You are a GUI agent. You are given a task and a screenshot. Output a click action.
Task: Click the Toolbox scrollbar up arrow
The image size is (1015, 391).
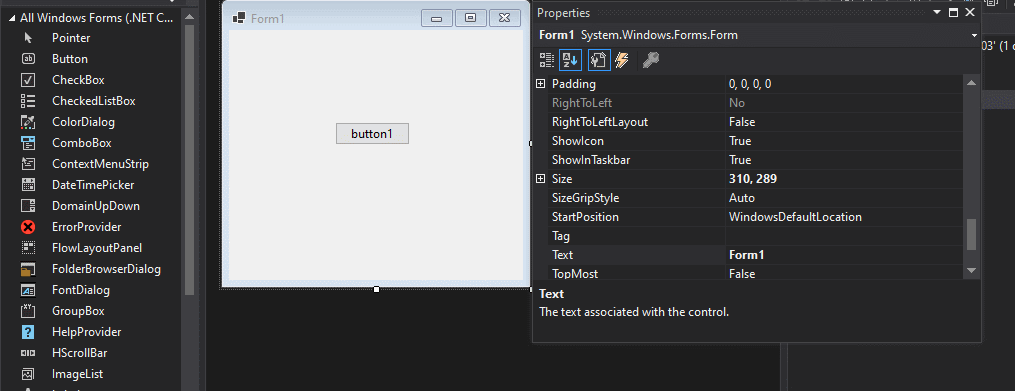[x=189, y=16]
